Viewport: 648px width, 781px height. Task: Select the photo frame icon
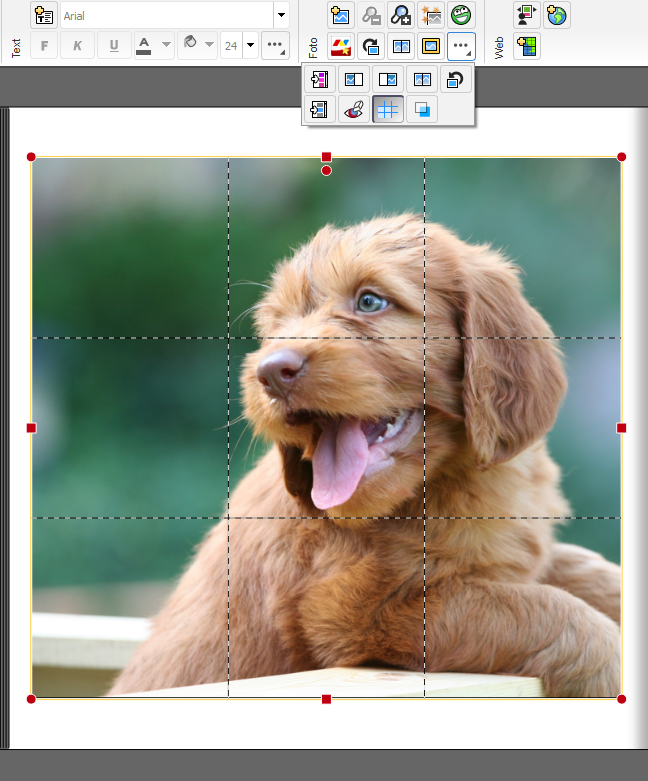click(431, 46)
